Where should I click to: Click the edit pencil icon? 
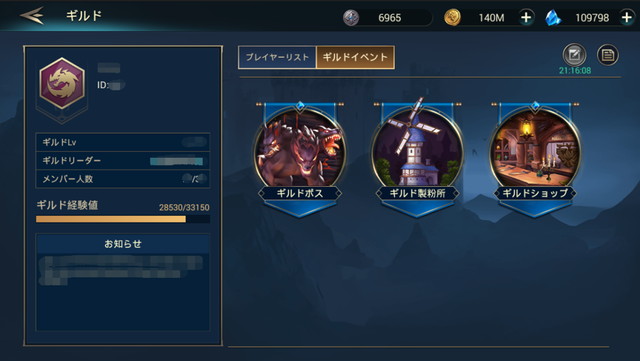pyautogui.click(x=574, y=55)
